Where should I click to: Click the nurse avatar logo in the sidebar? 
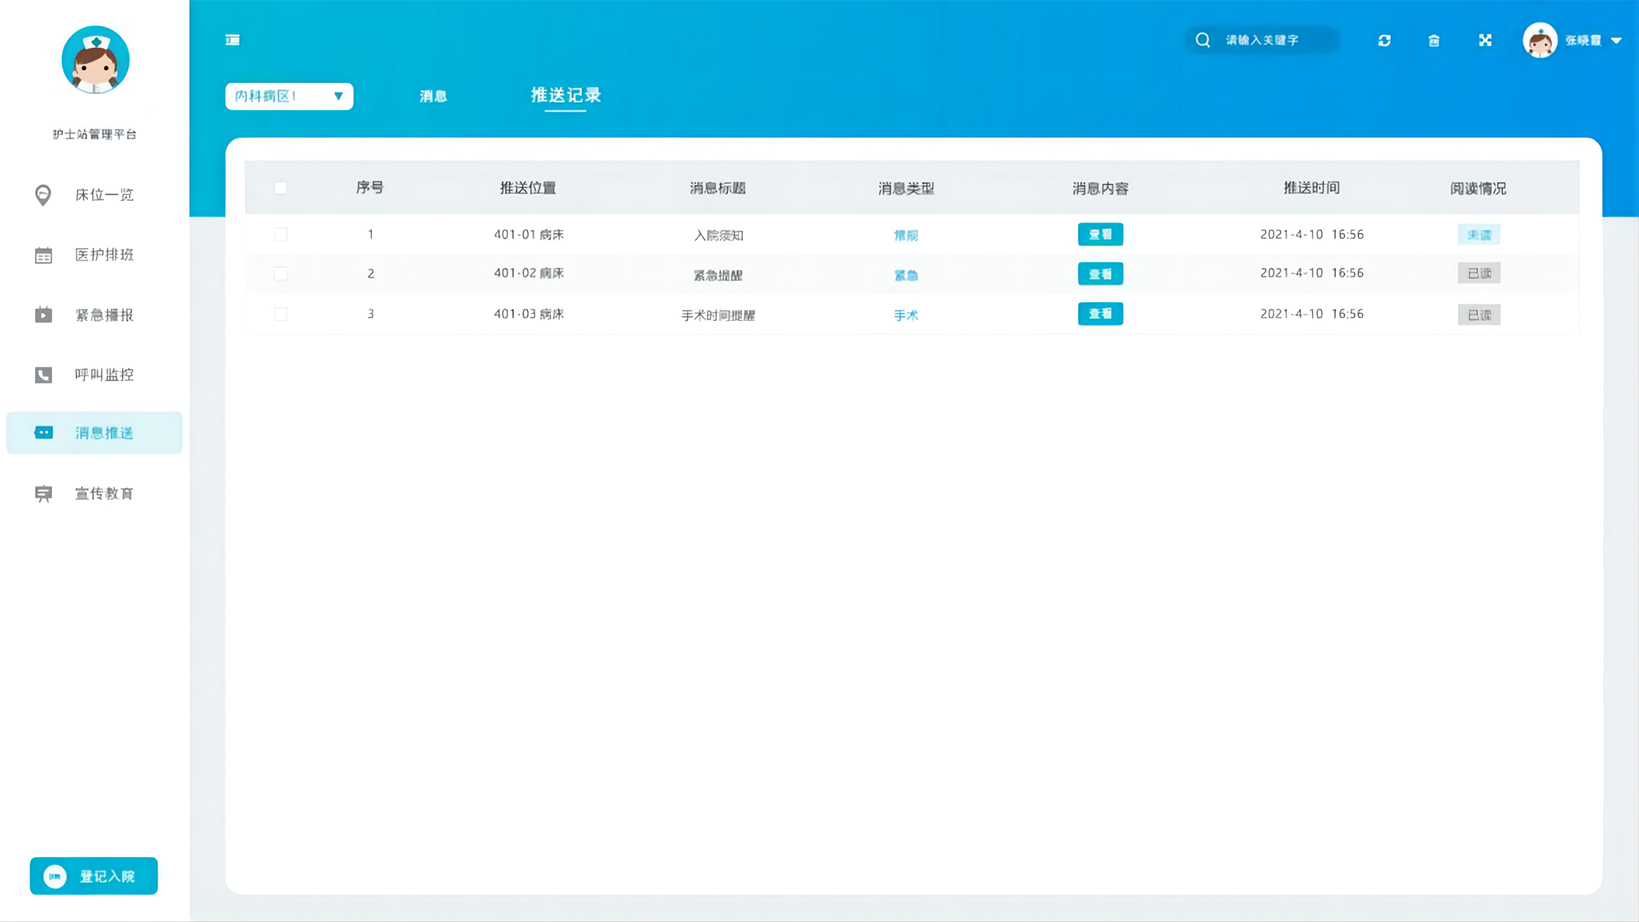click(x=95, y=60)
